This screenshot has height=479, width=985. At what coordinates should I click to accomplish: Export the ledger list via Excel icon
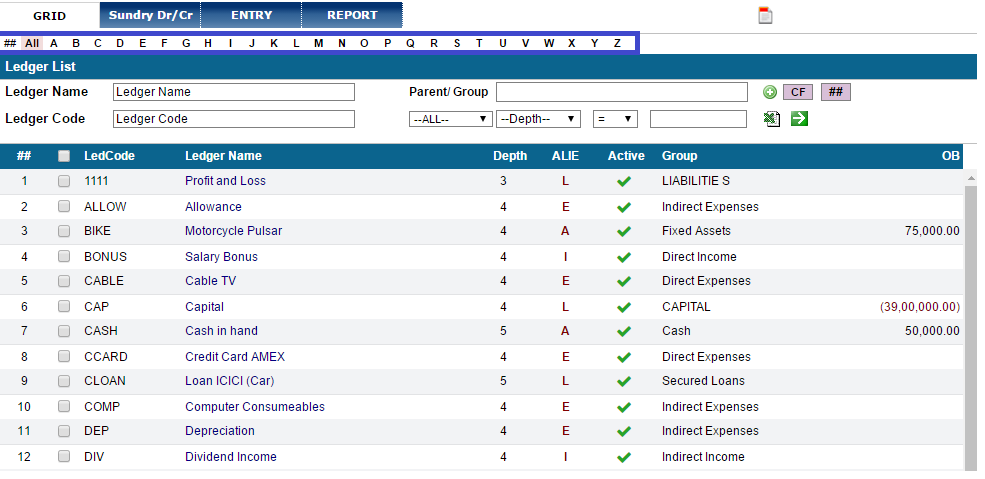[x=772, y=119]
